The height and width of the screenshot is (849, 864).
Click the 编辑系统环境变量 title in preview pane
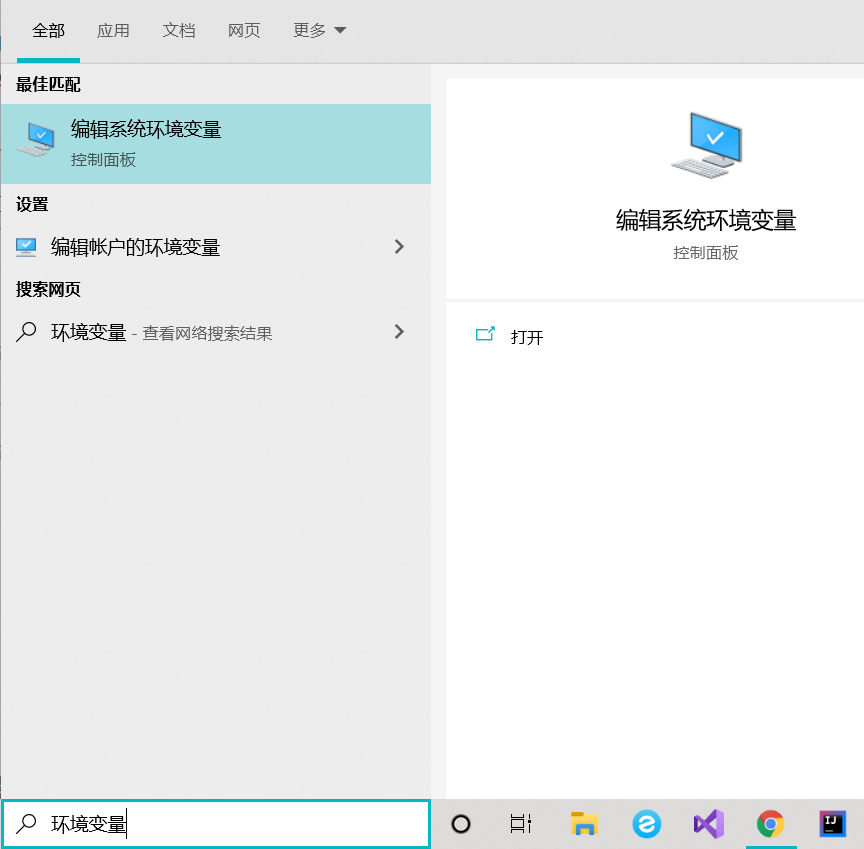coord(706,220)
